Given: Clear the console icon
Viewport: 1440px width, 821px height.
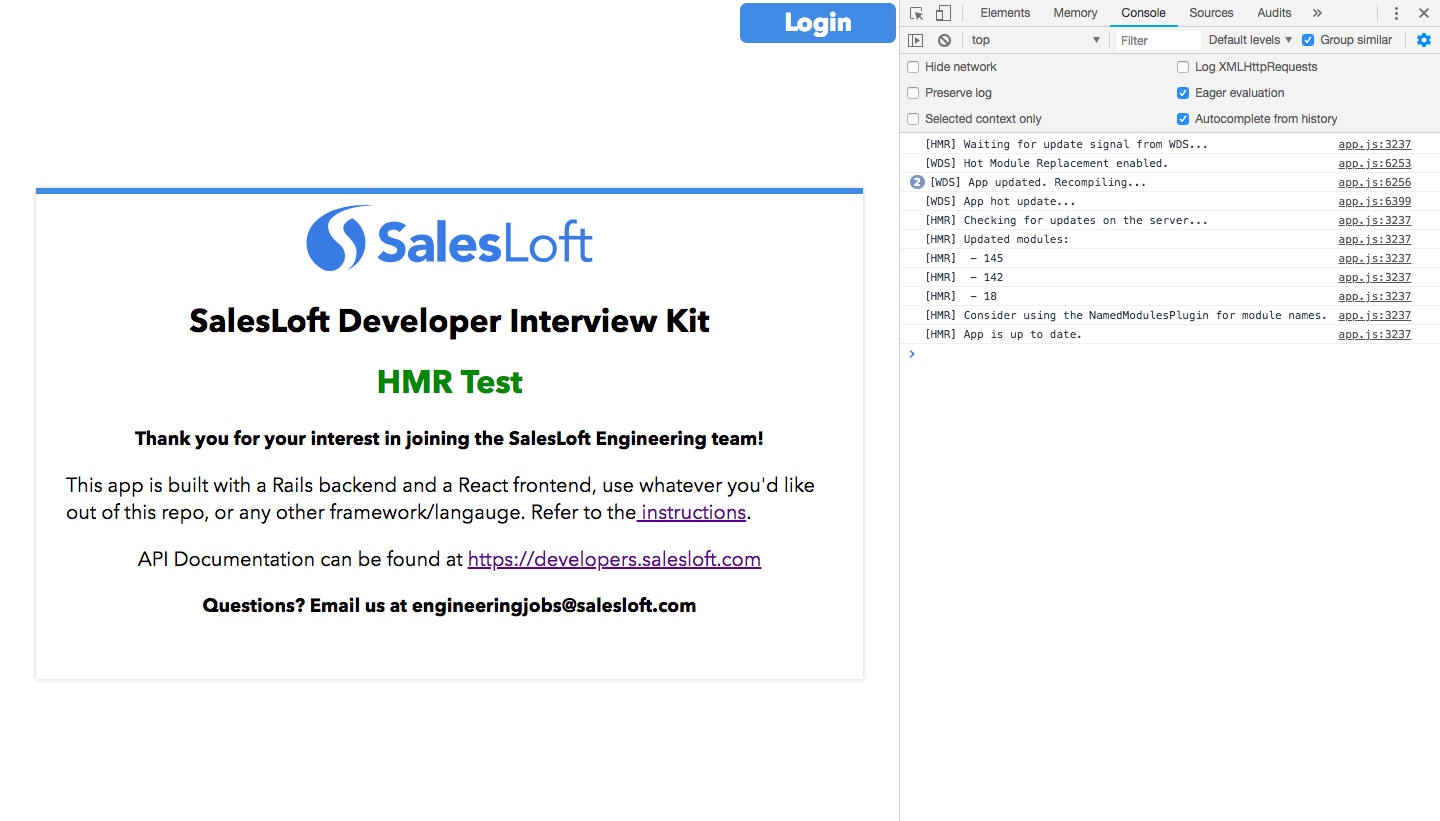Looking at the screenshot, I should click(x=944, y=40).
